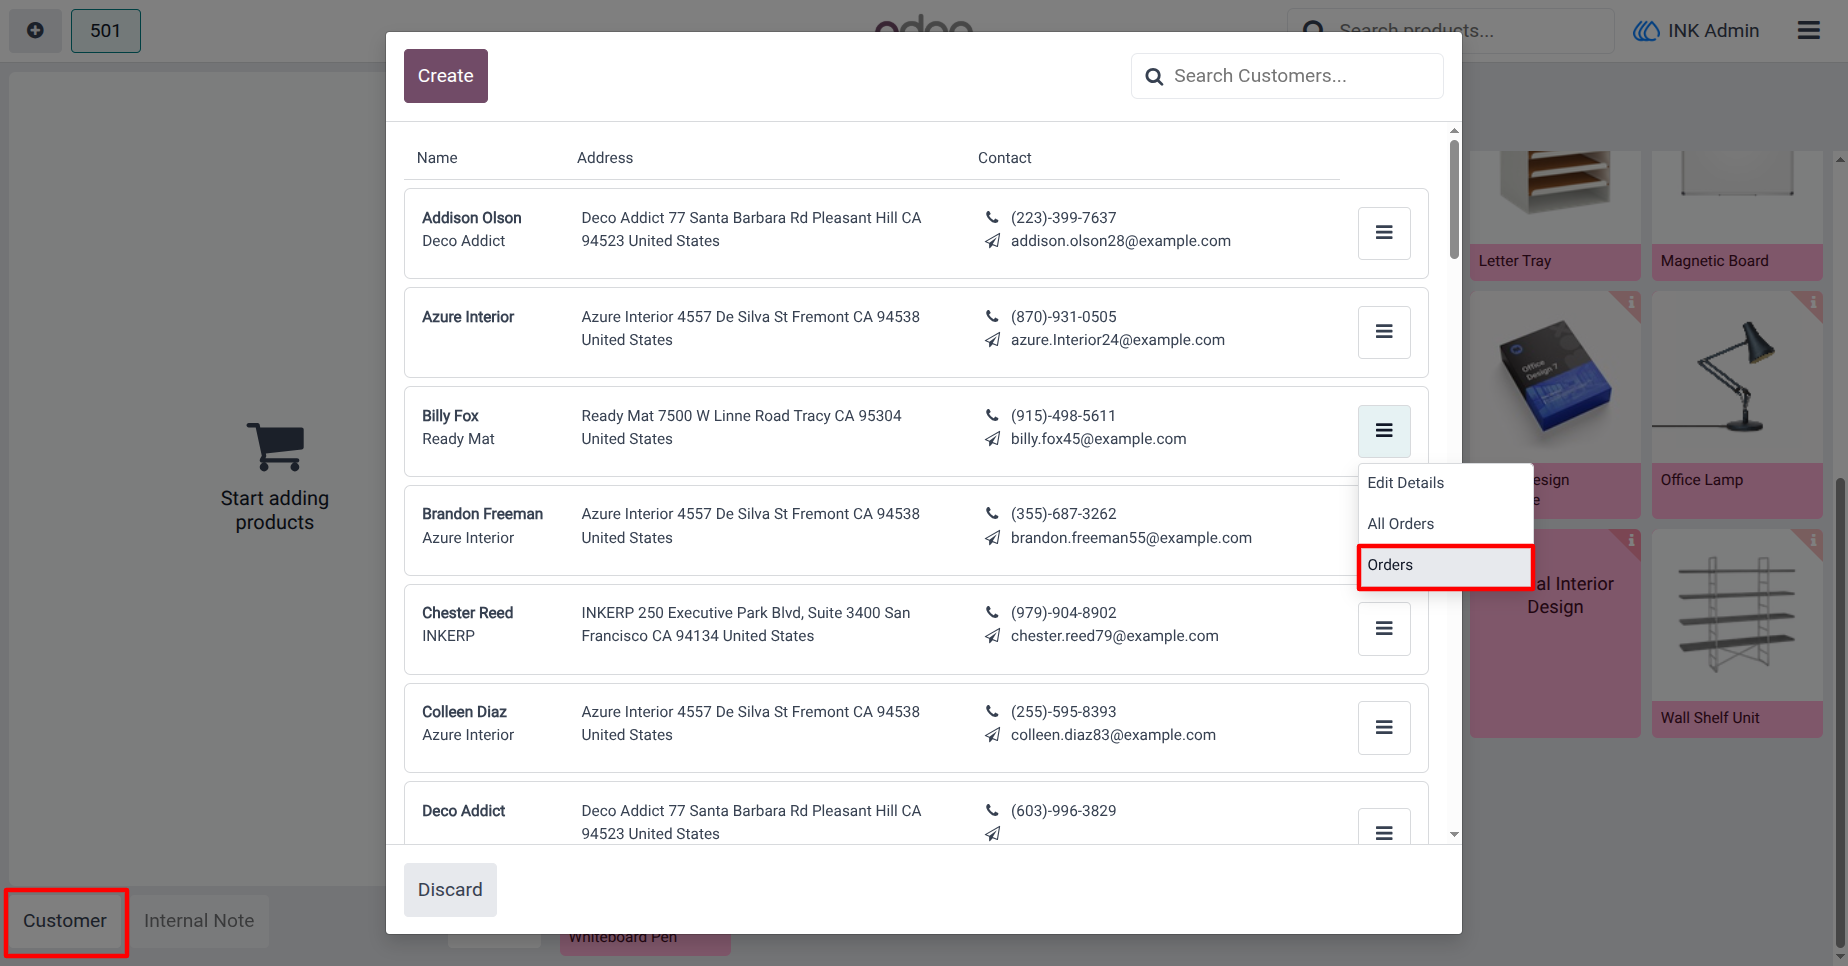Show info for the Wall Shelf Unit product
Viewport: 1848px width, 966px height.
[1812, 541]
